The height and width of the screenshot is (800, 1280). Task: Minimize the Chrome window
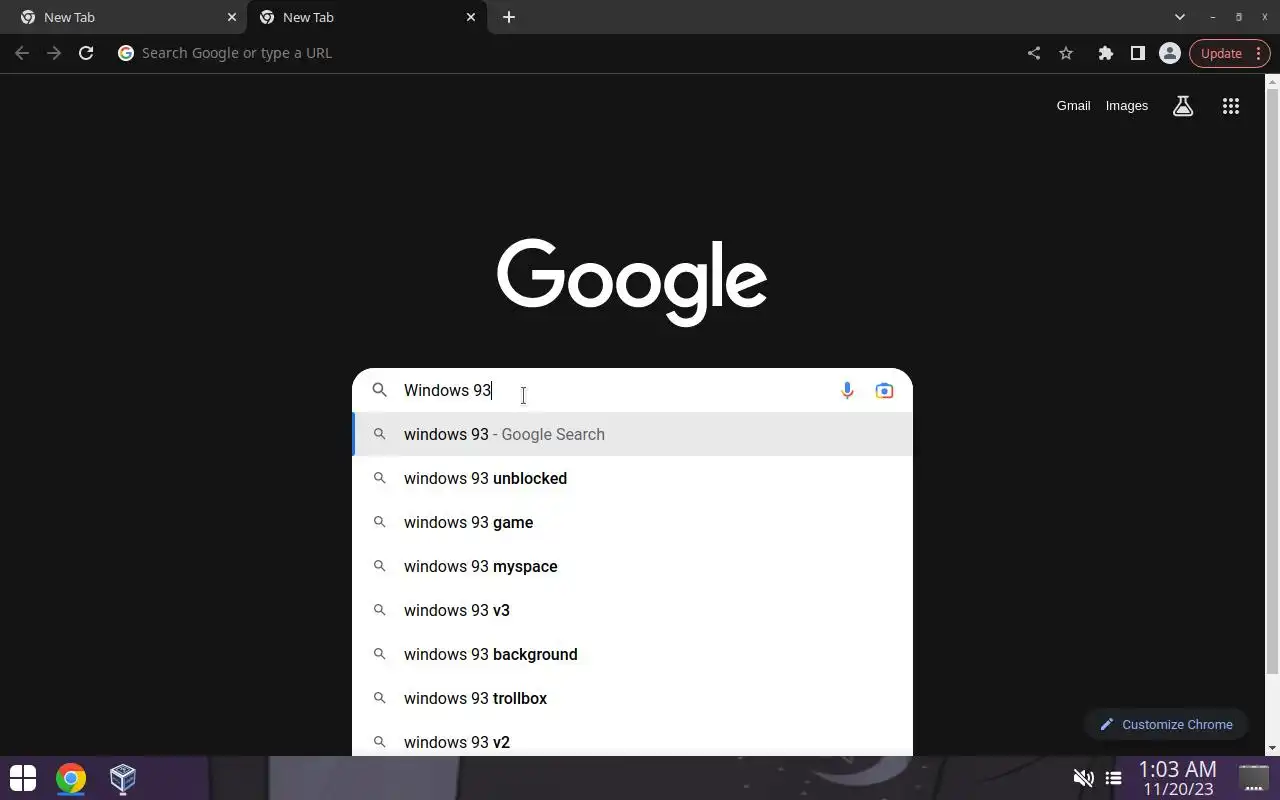(x=1212, y=17)
